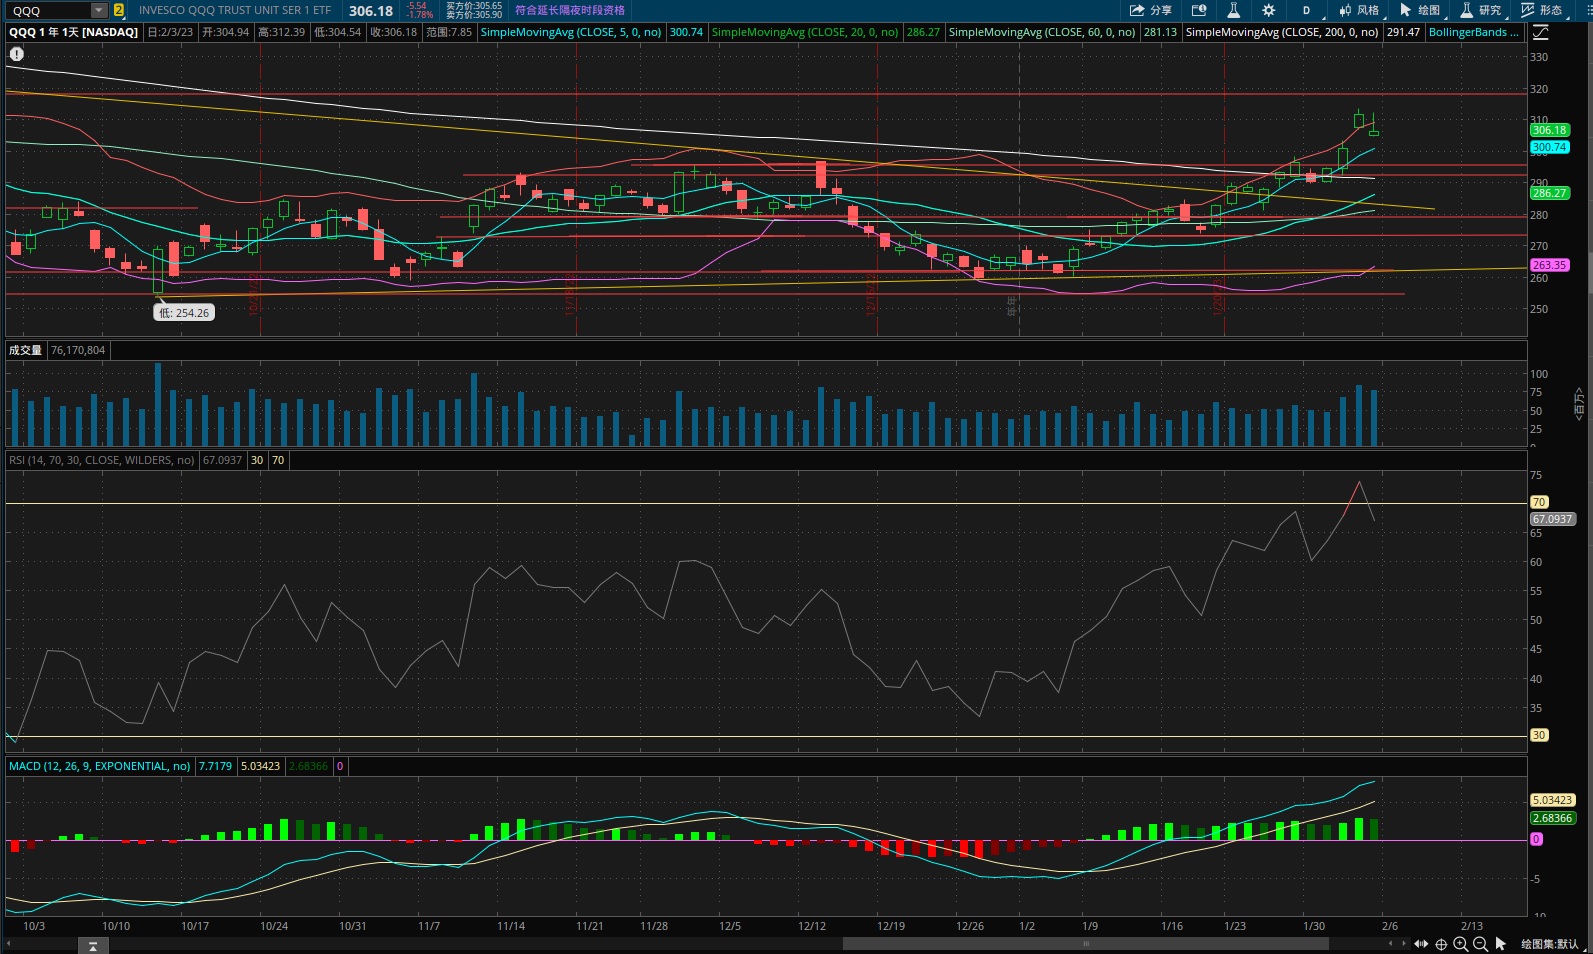This screenshot has width=1593, height=954.
Task: Click the scroll-to-bottom button under 10/3
Action: pyautogui.click(x=92, y=945)
